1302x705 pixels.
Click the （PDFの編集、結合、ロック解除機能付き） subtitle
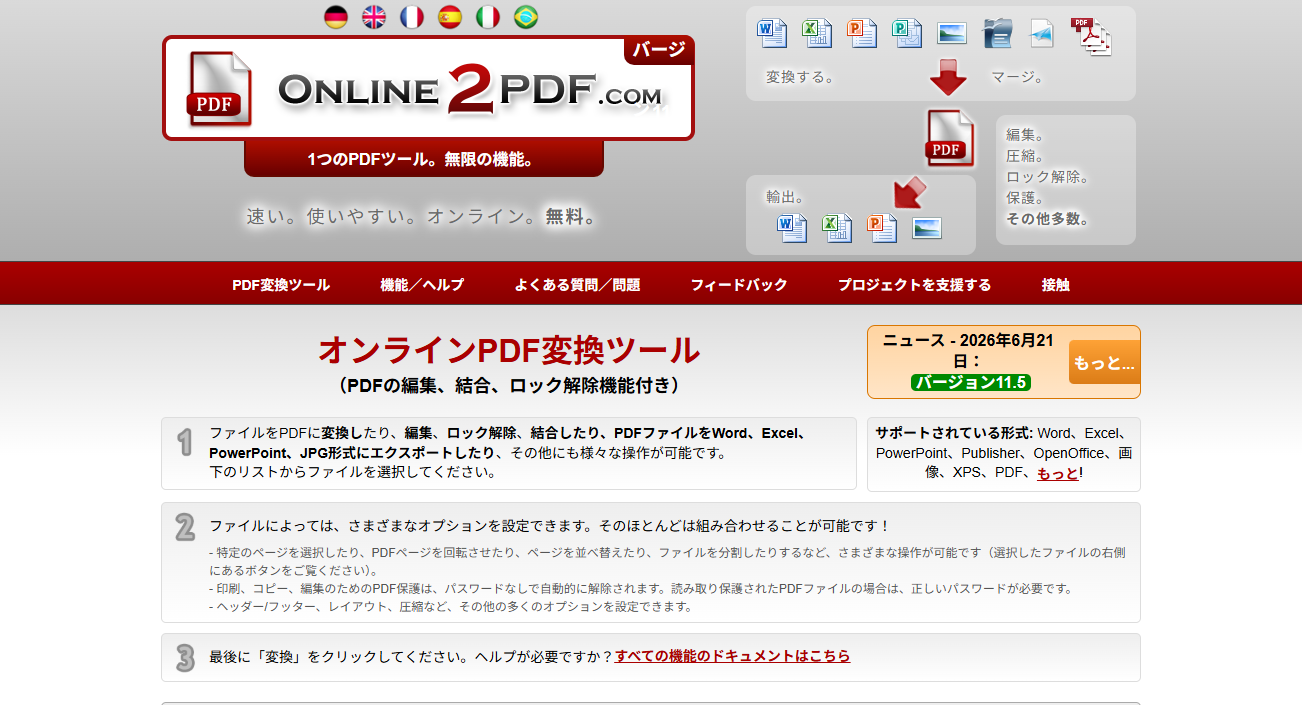click(509, 385)
